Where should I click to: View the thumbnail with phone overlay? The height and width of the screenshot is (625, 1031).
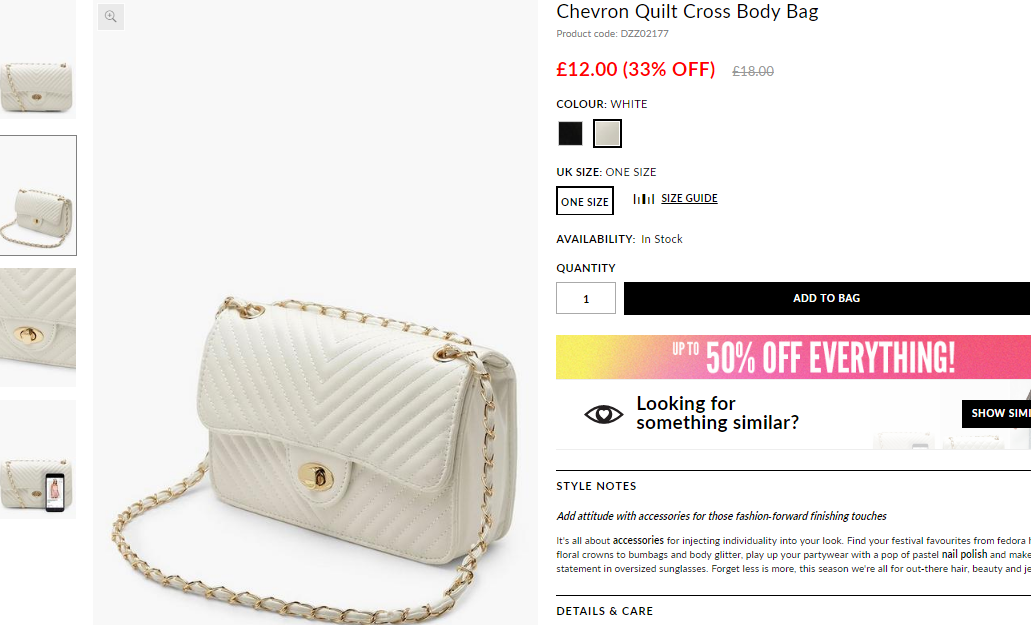tap(37, 459)
